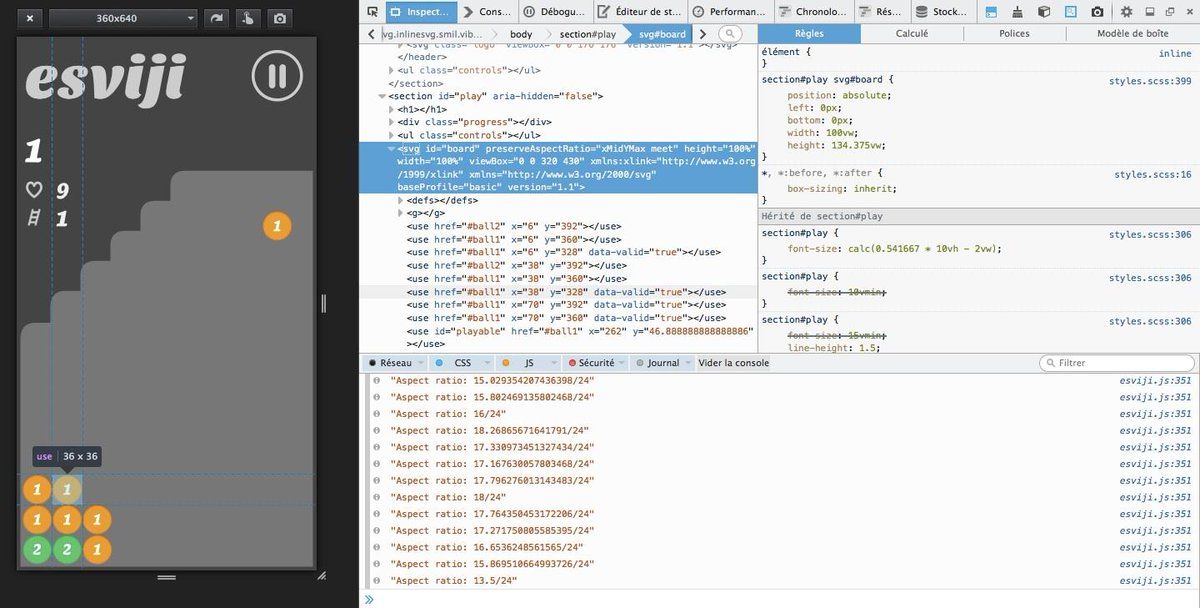Open the 360x640 viewport size dropdown
The image size is (1200, 608).
(x=123, y=18)
